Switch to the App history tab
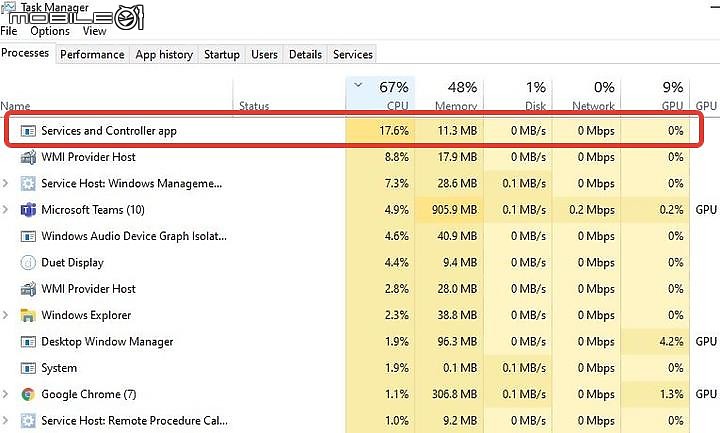720x433 pixels. click(164, 54)
